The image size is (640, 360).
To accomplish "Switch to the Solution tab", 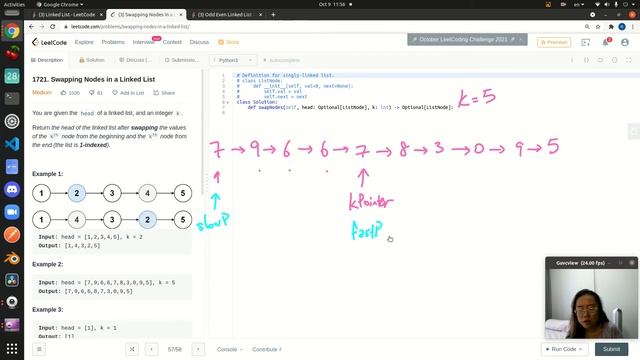I will [92, 60].
